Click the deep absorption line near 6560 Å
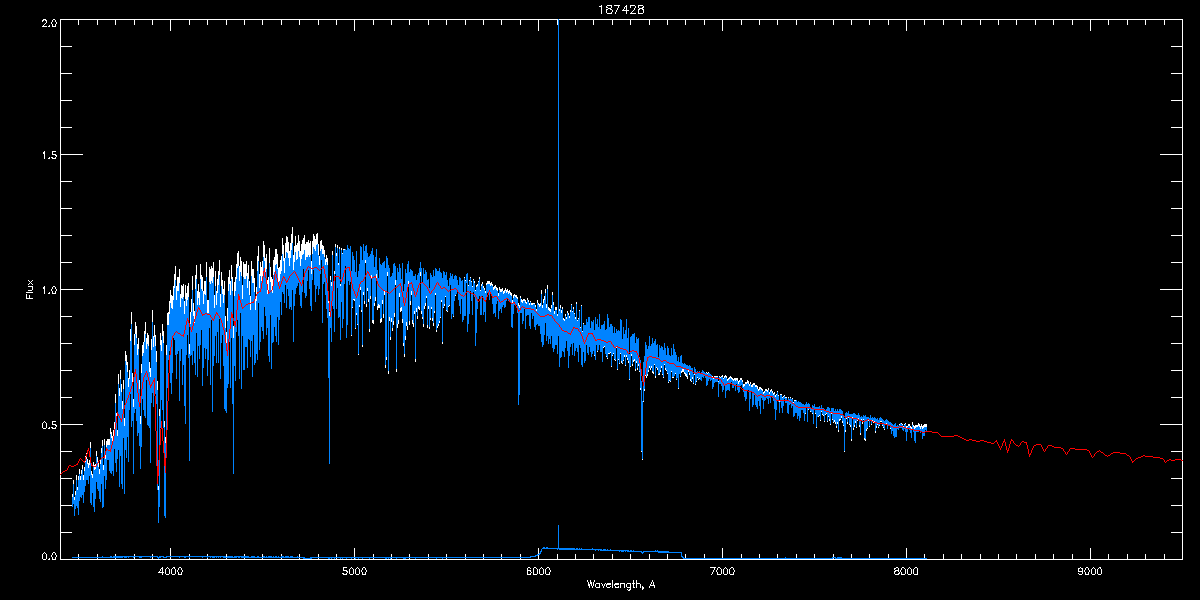The image size is (1200, 600). coord(642,420)
